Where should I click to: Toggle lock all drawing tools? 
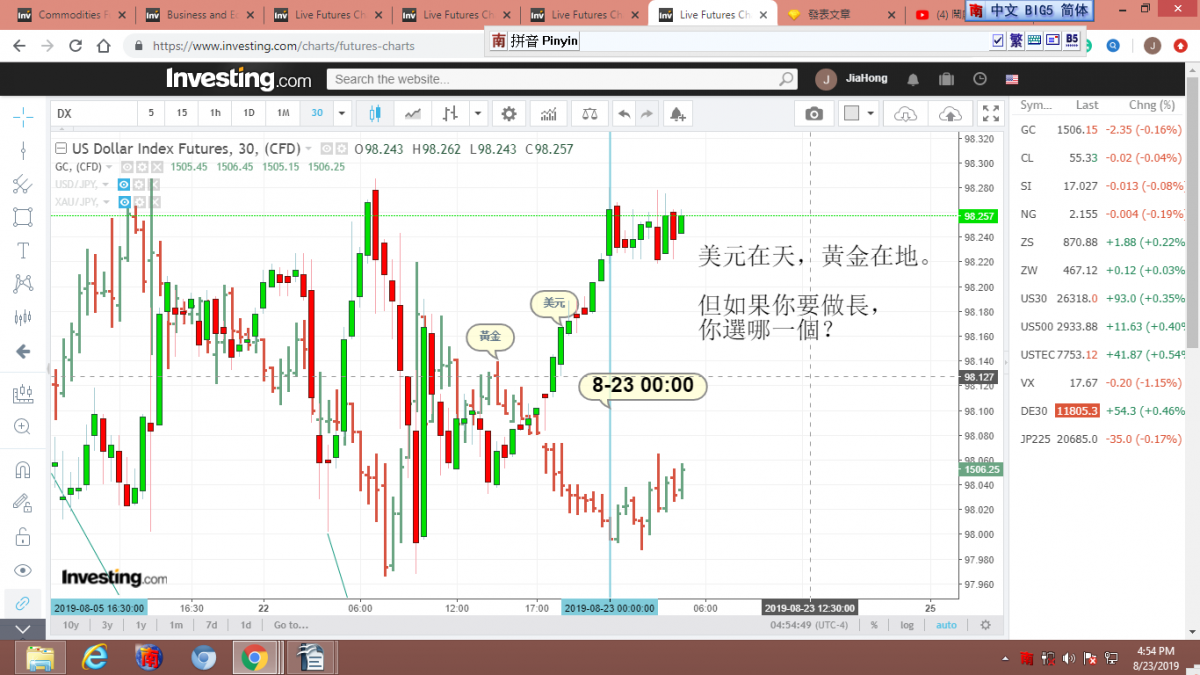coord(23,537)
